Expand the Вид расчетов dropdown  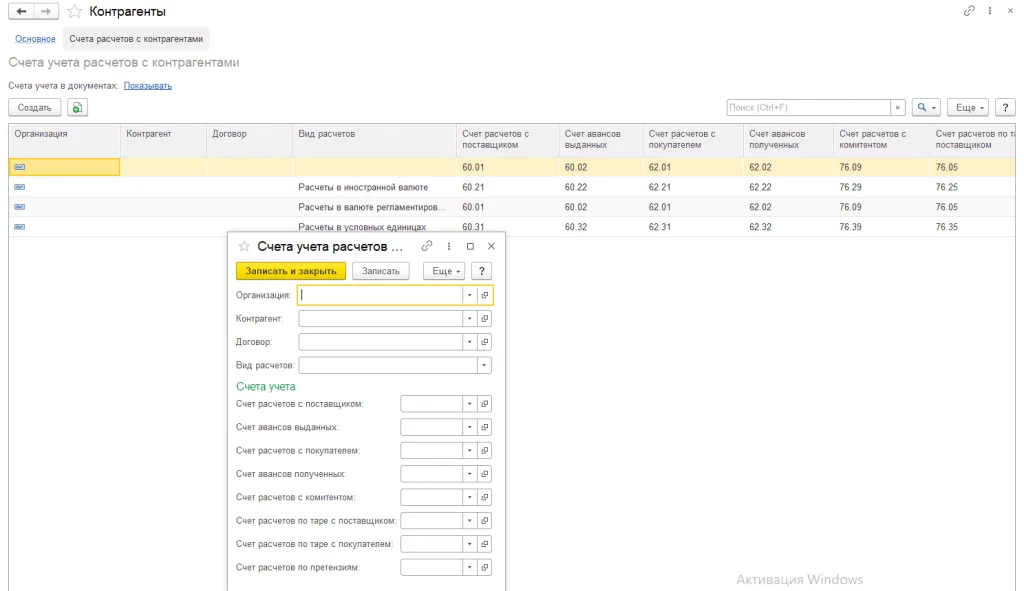[x=484, y=365]
